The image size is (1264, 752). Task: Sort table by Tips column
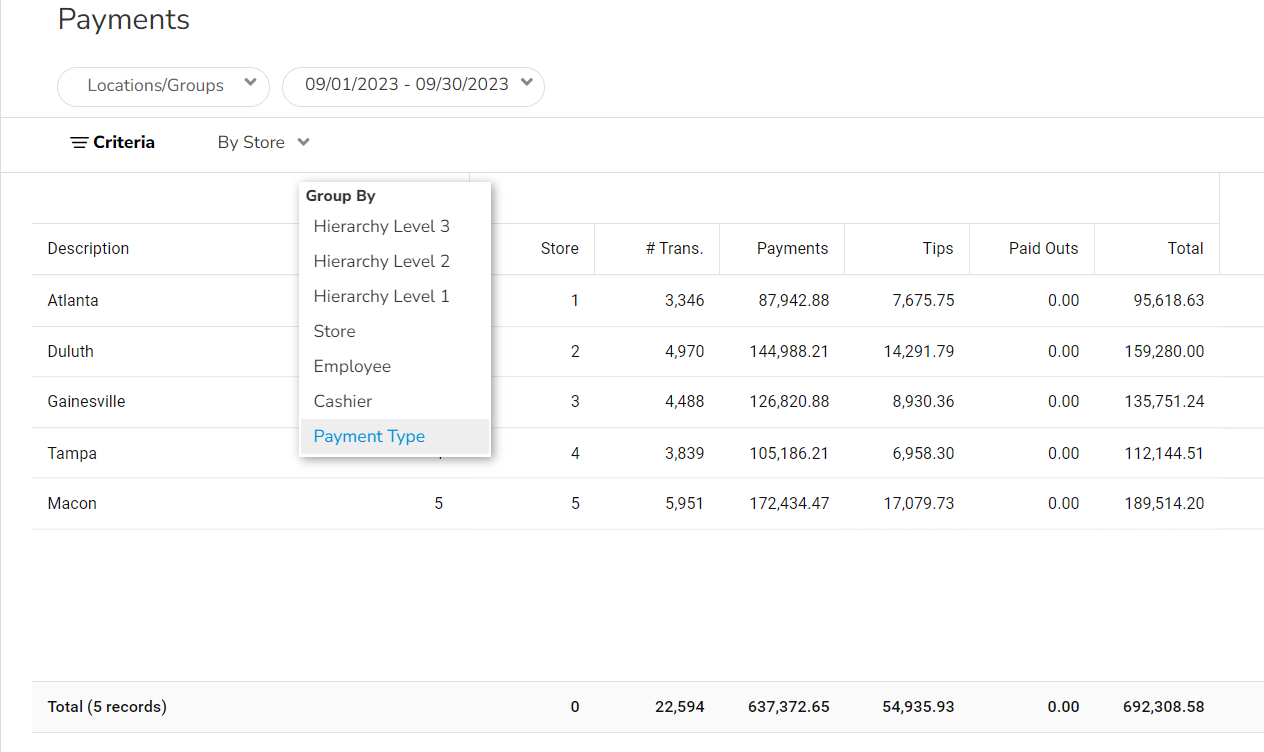tap(937, 249)
